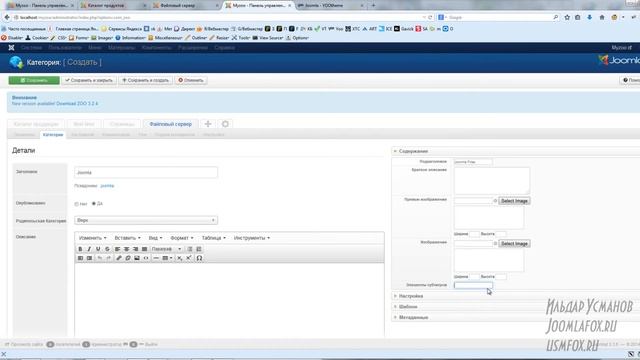Screen dimensions: 640x360
Task: Click the short description textarea
Action: (492, 180)
